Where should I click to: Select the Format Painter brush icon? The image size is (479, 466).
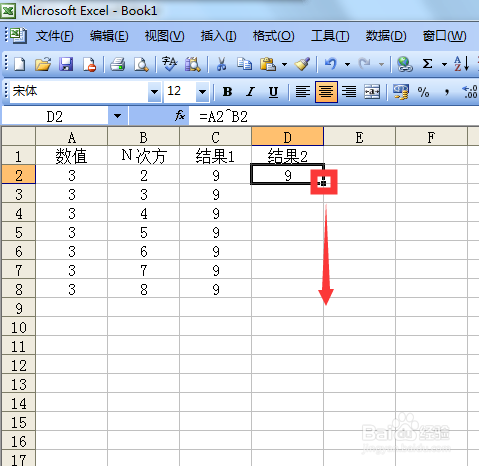click(302, 63)
